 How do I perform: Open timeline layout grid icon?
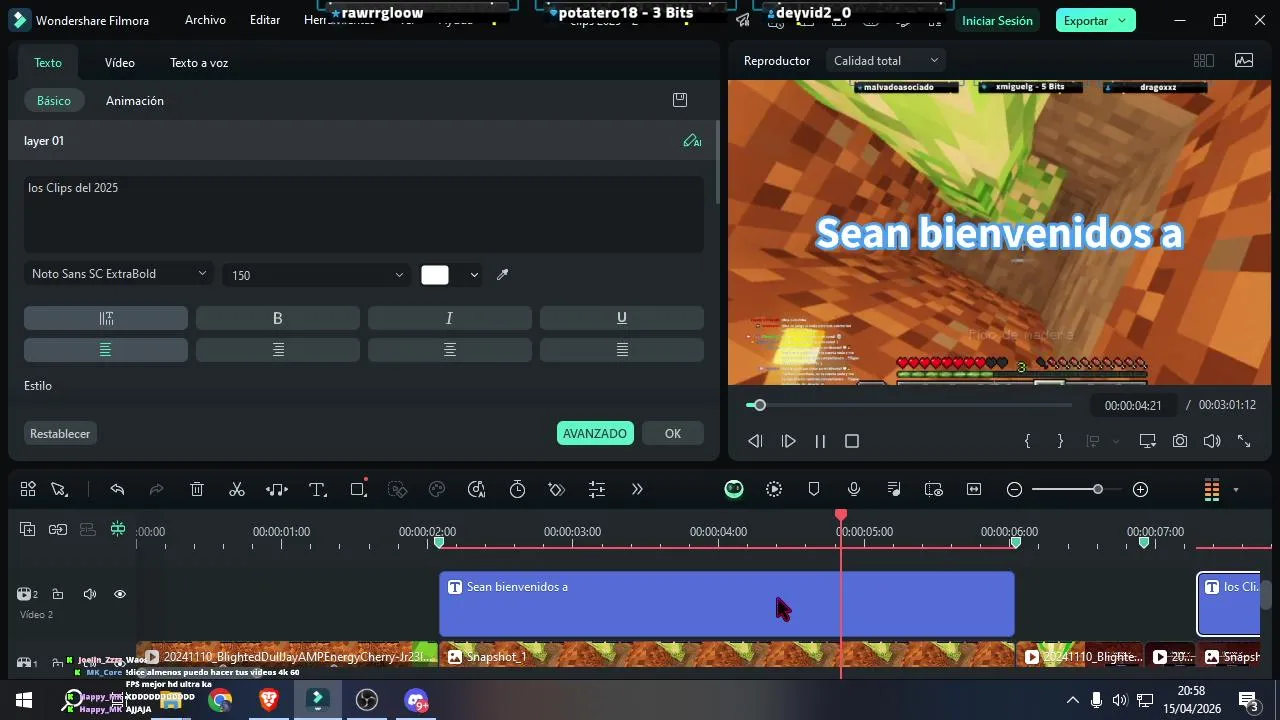(28, 489)
